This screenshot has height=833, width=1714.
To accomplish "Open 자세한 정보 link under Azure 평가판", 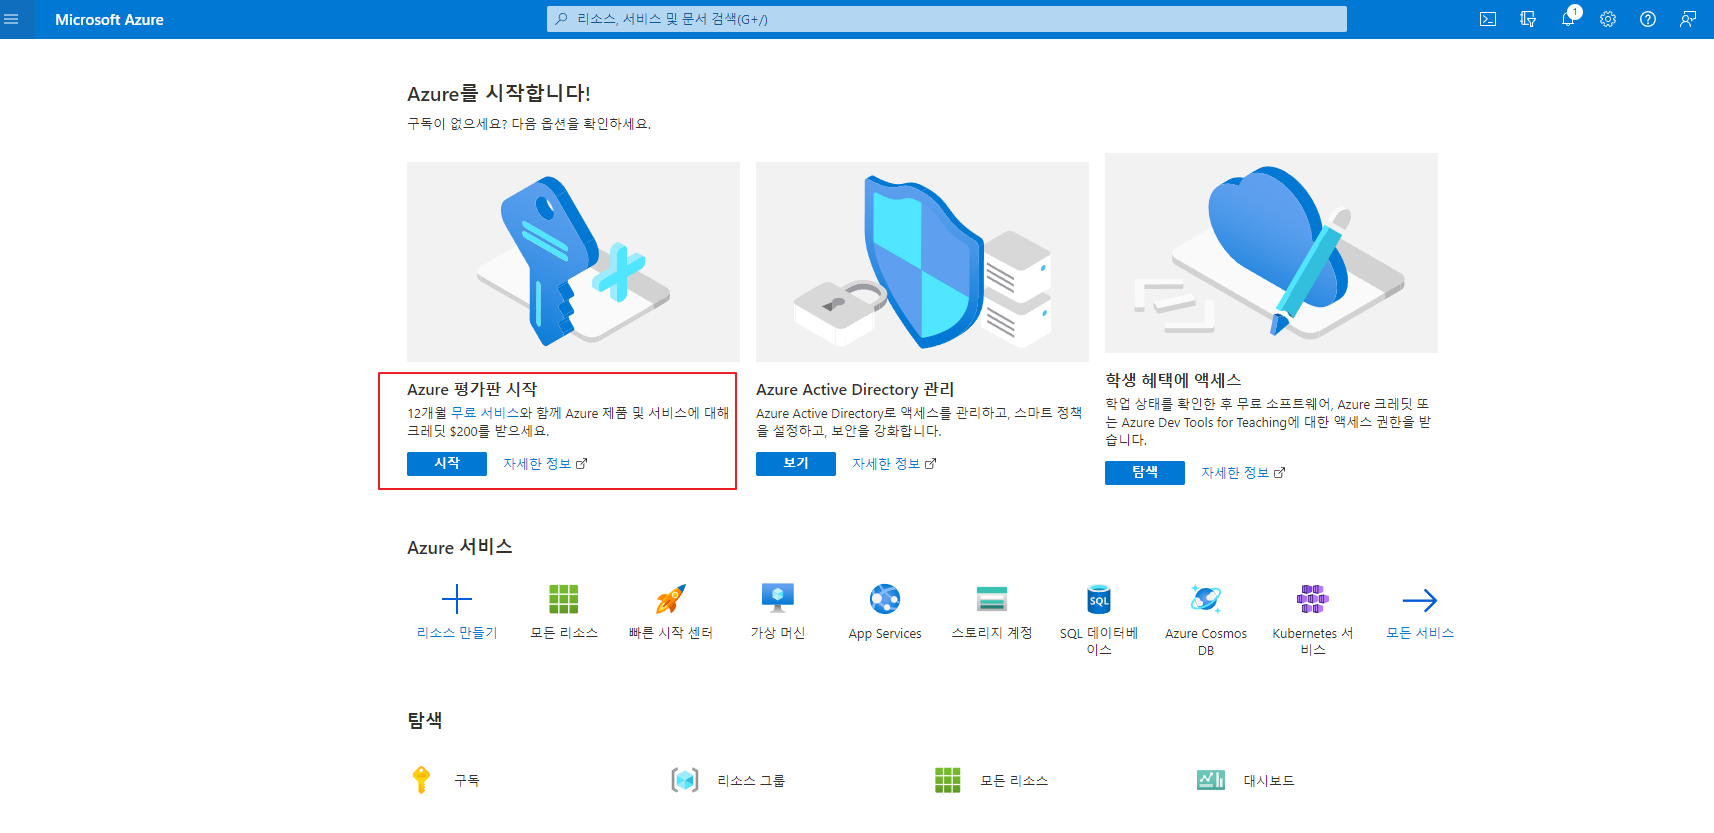I will tap(545, 464).
